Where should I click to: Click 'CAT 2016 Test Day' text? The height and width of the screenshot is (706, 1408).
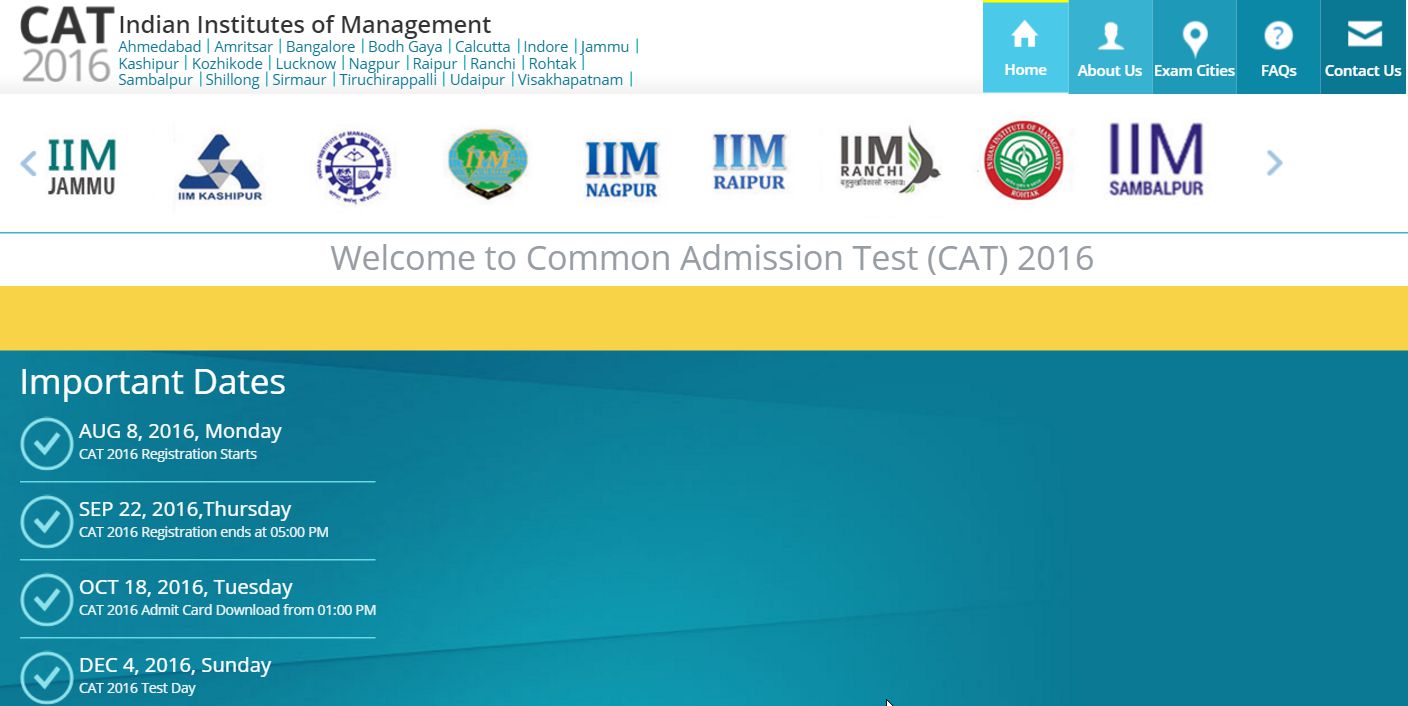[x=137, y=688]
